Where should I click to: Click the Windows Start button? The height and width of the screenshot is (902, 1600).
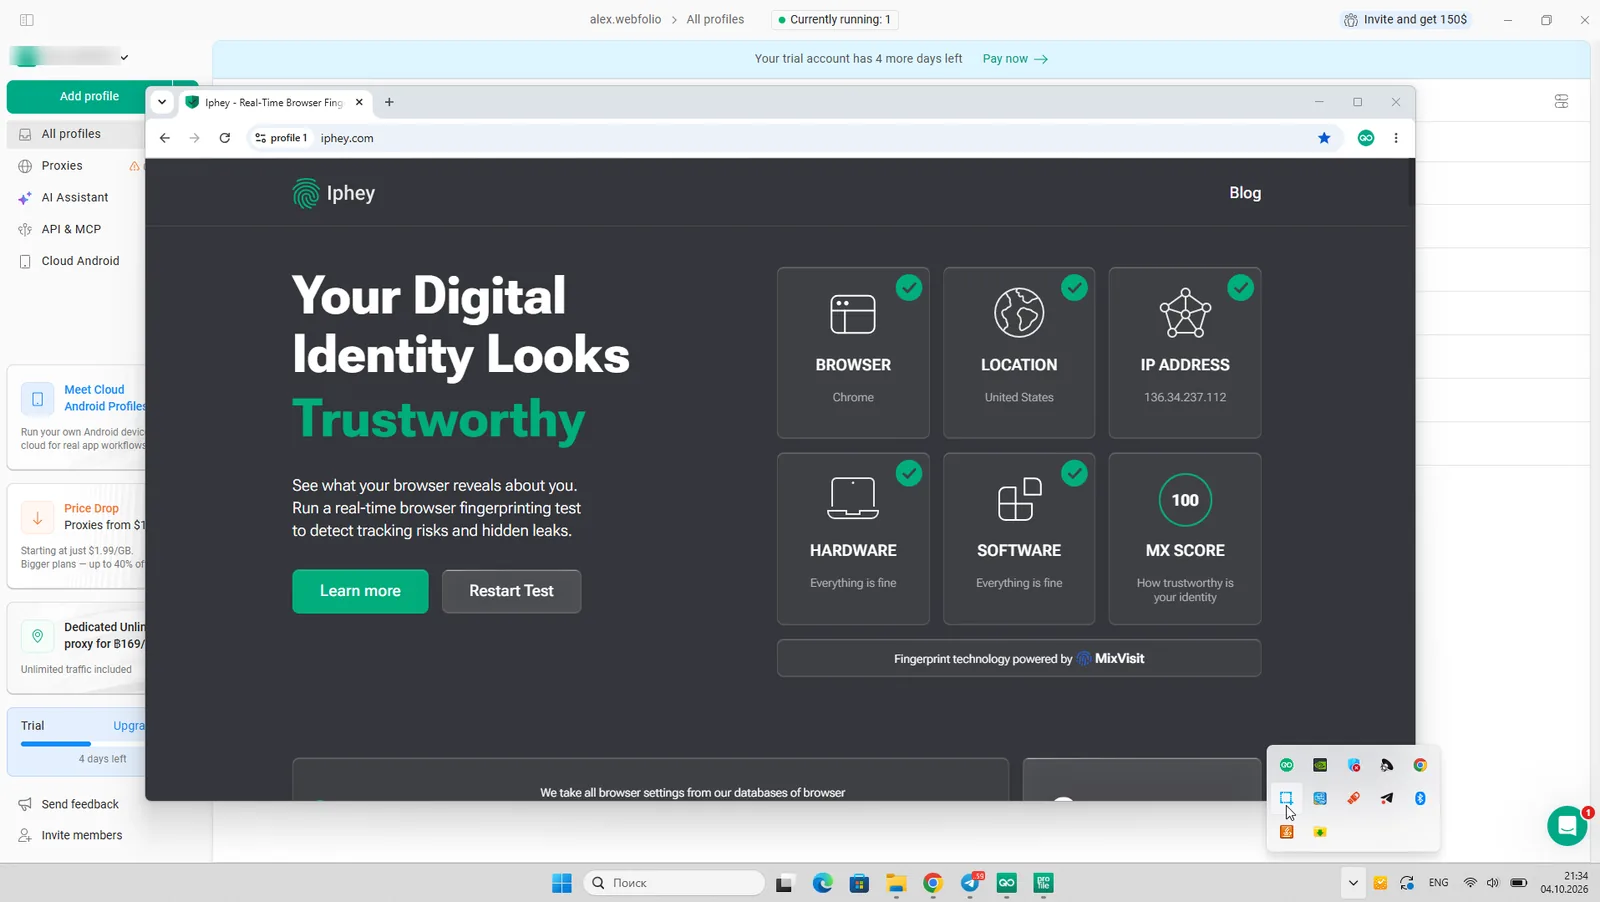[562, 883]
